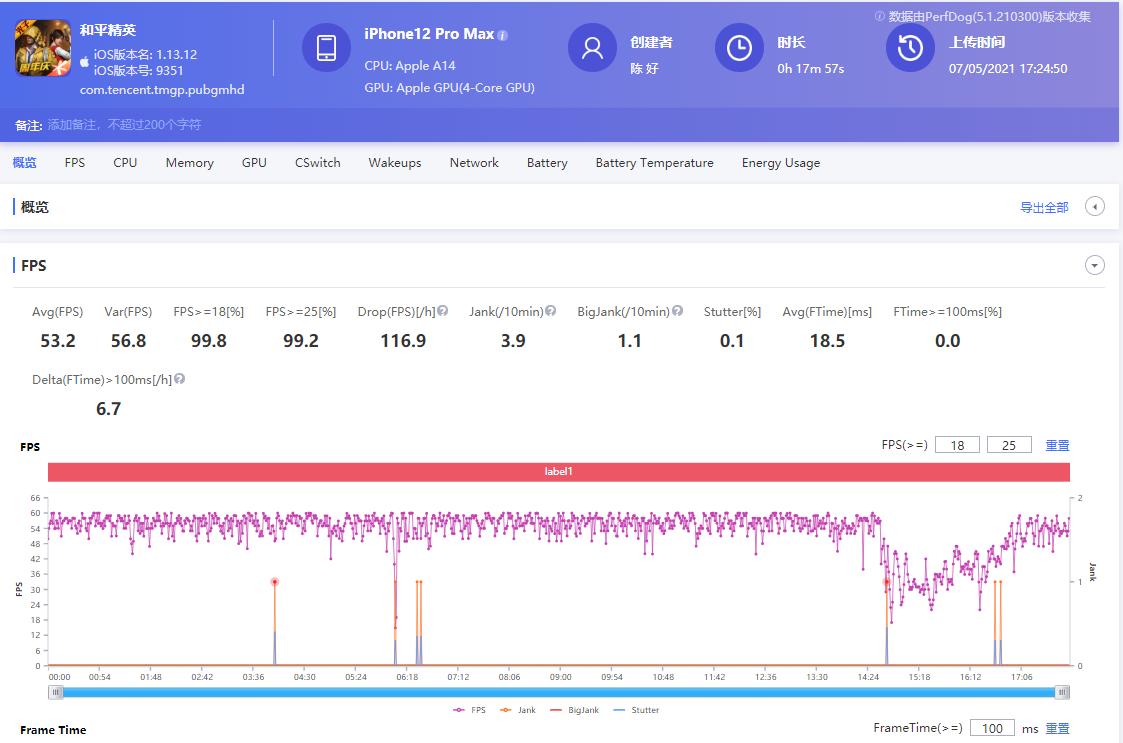Click info icon next to iPhone12 Pro Max

(503, 35)
